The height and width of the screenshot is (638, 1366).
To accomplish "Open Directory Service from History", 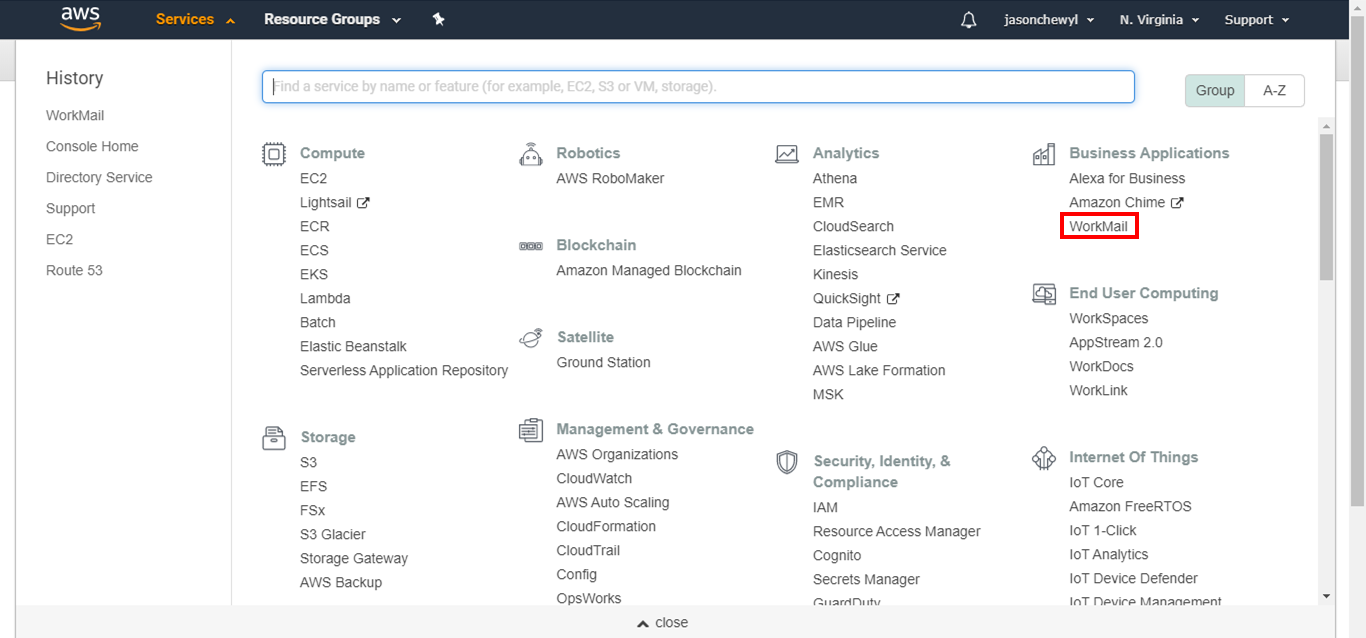I will tap(99, 178).
